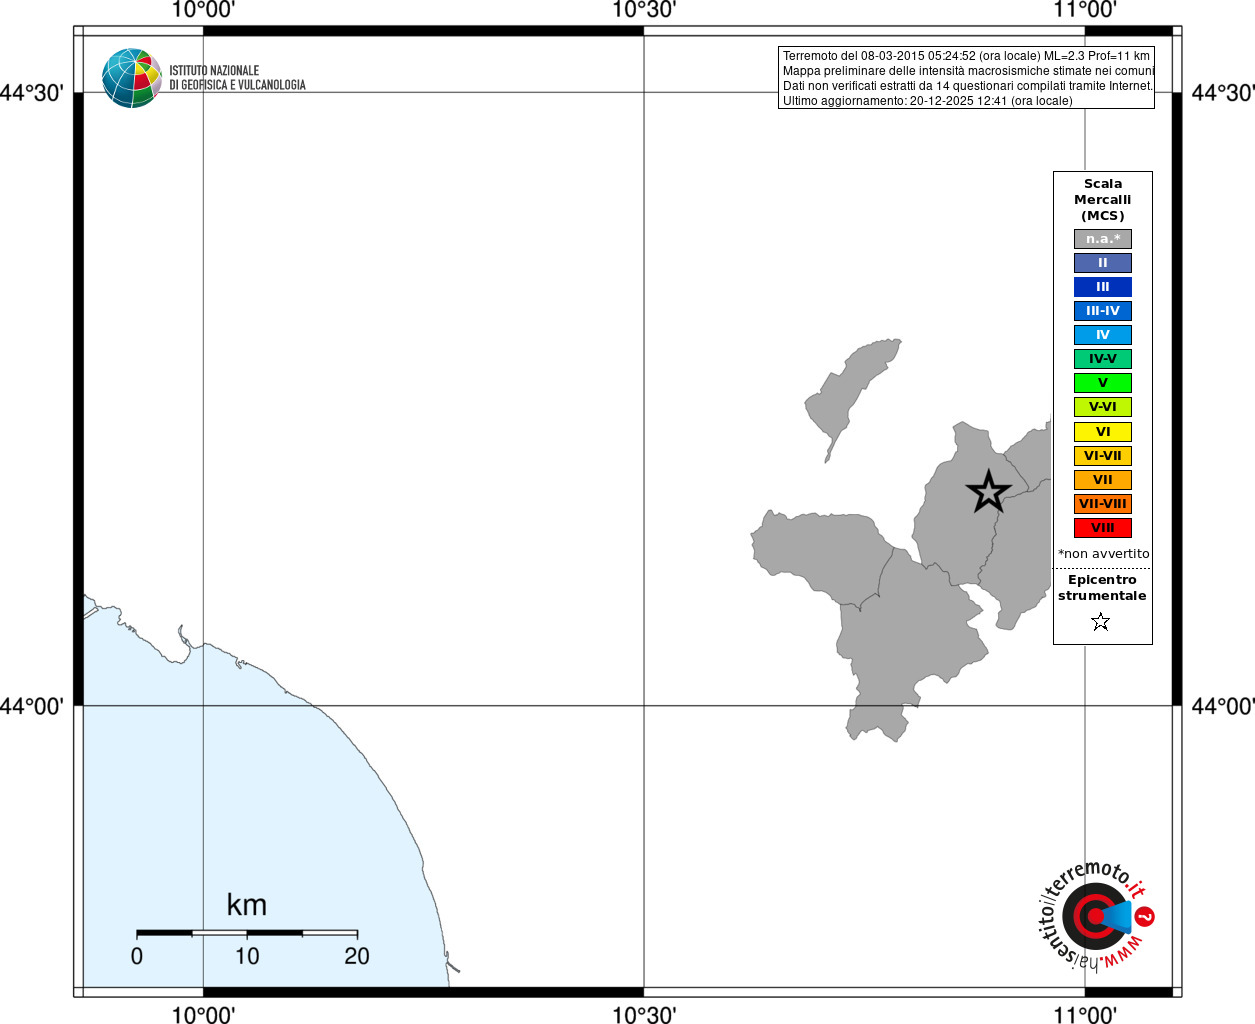Image resolution: width=1255 pixels, height=1024 pixels.
Task: Click the bottom 10°00' longitude label
Action: pos(203,1014)
